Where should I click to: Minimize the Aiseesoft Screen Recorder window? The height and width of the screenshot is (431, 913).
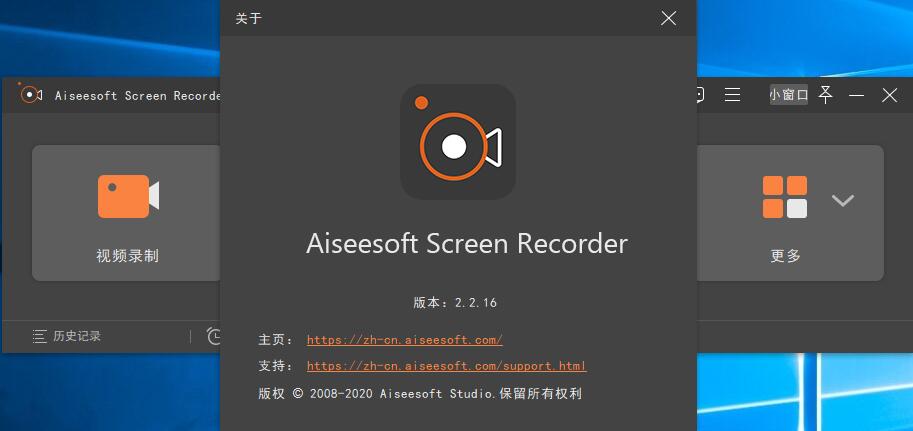[857, 96]
